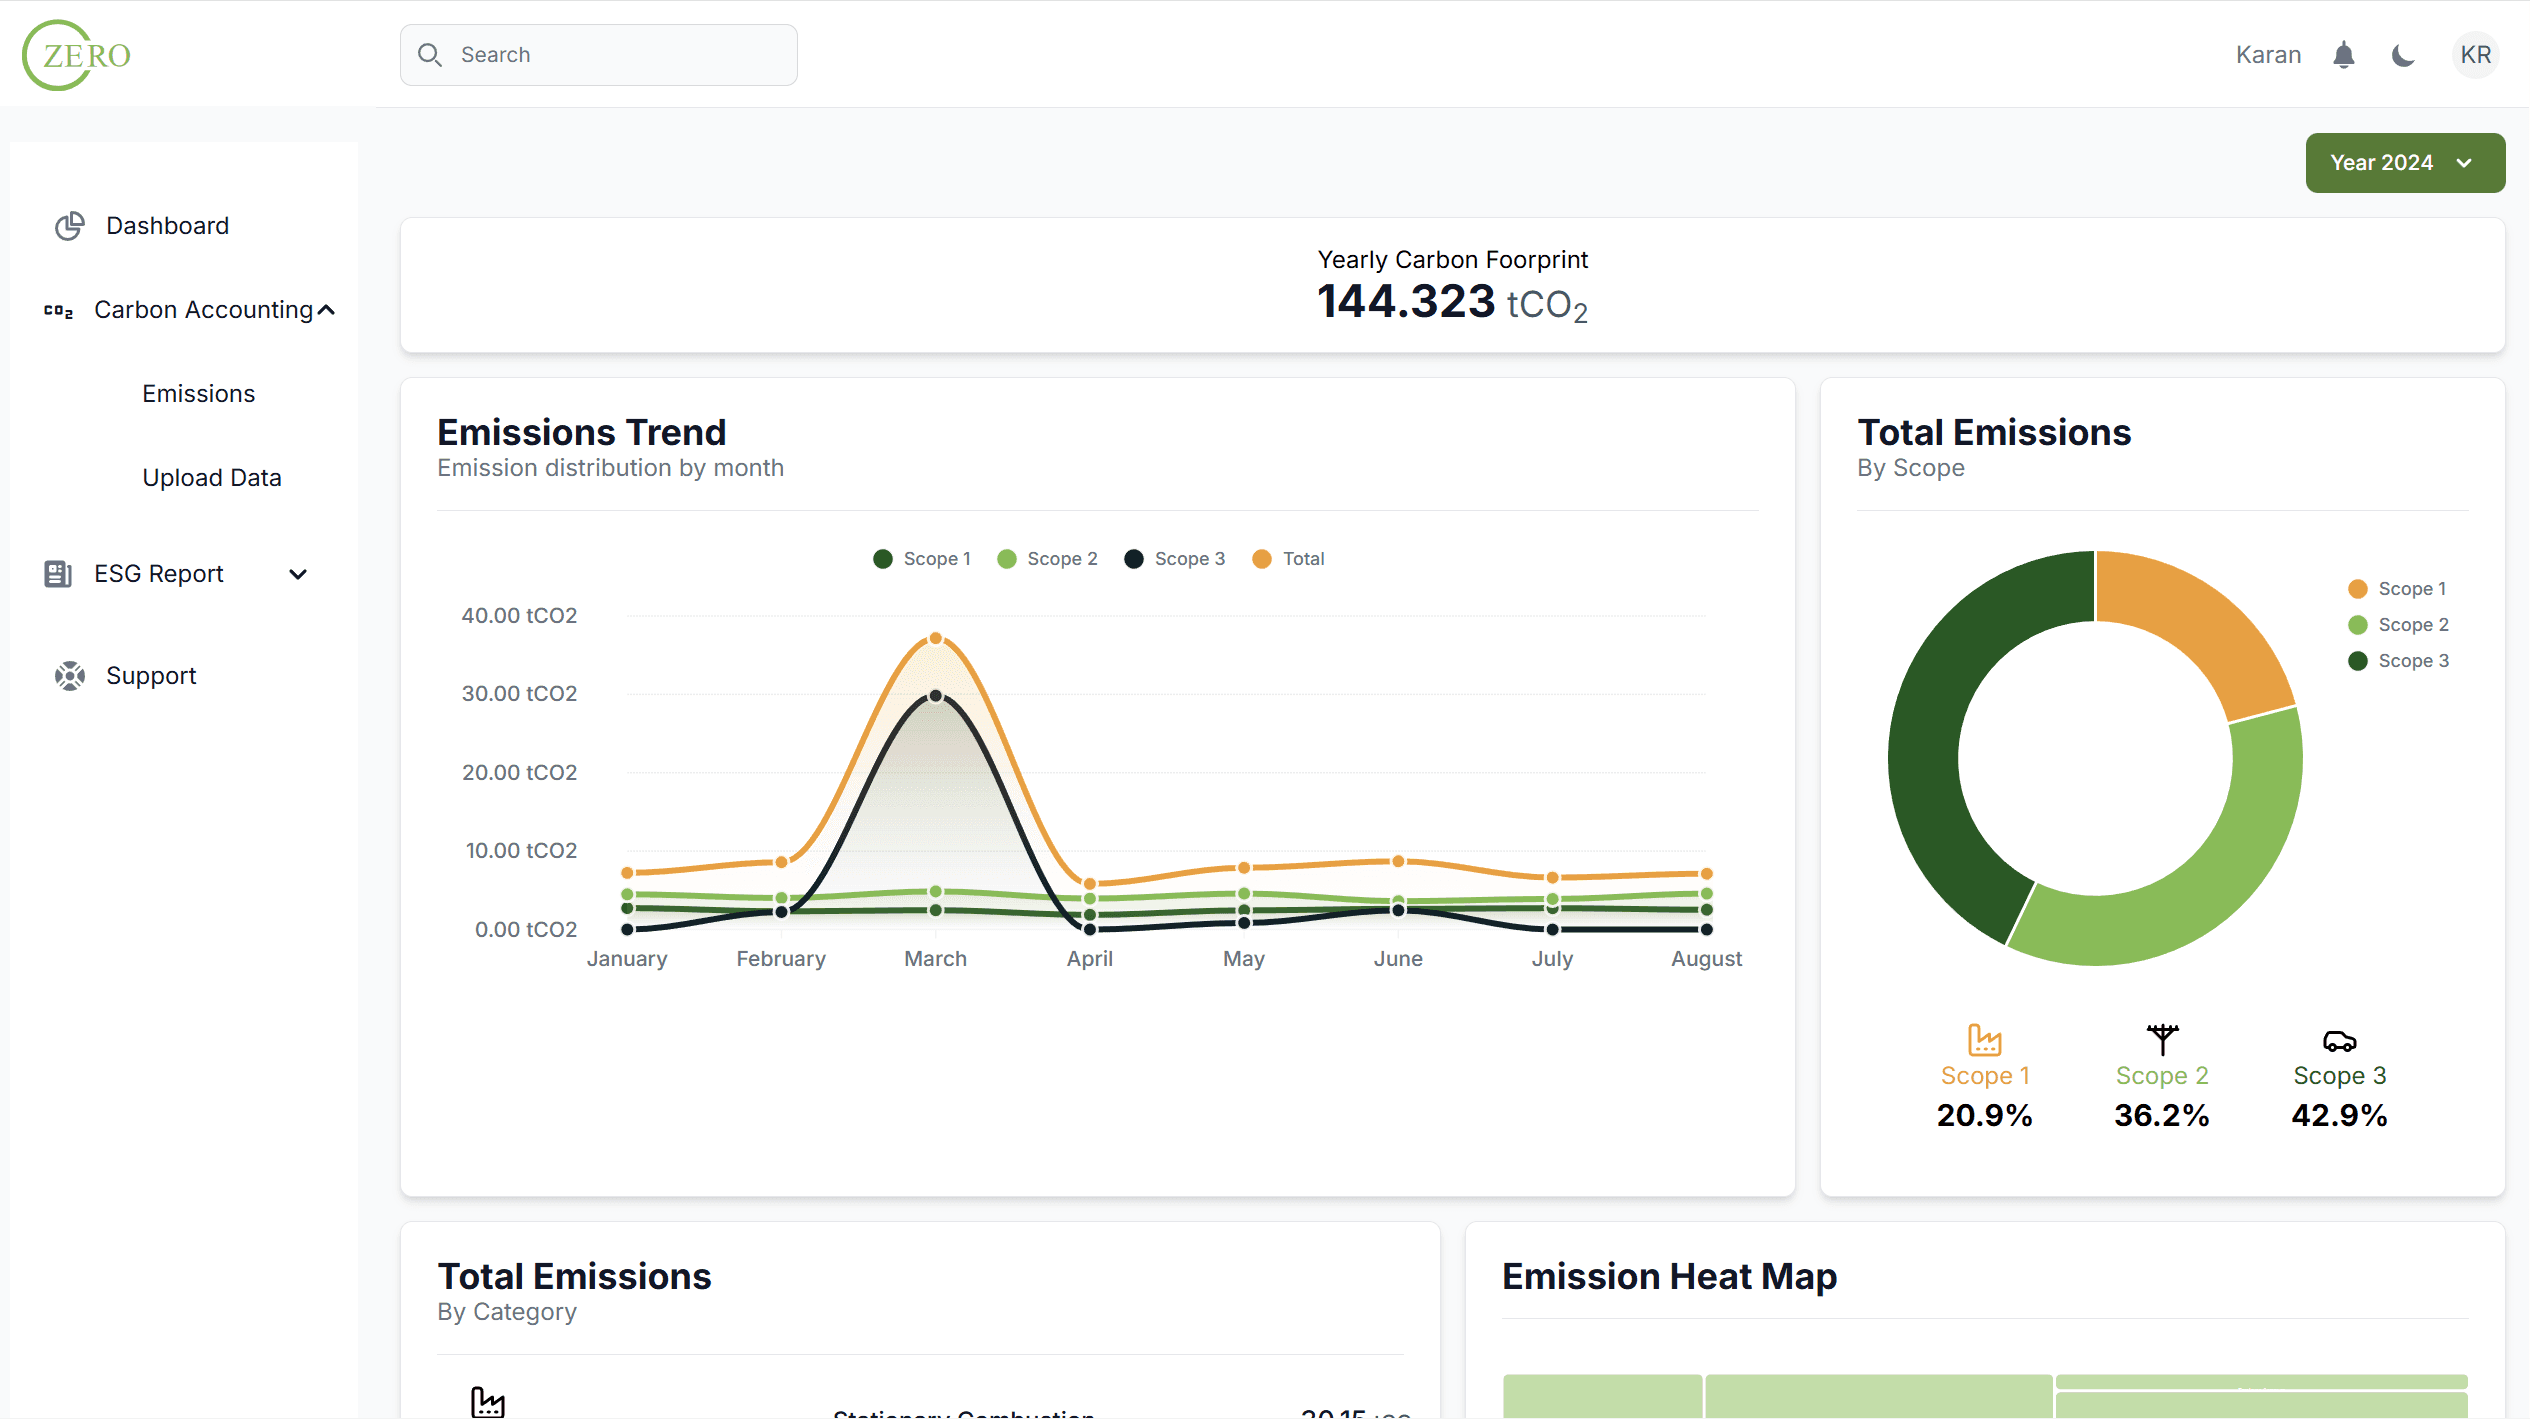Viewport: 2530px width, 1419px height.
Task: Click the Scope 1 factory icon
Action: [1984, 1040]
